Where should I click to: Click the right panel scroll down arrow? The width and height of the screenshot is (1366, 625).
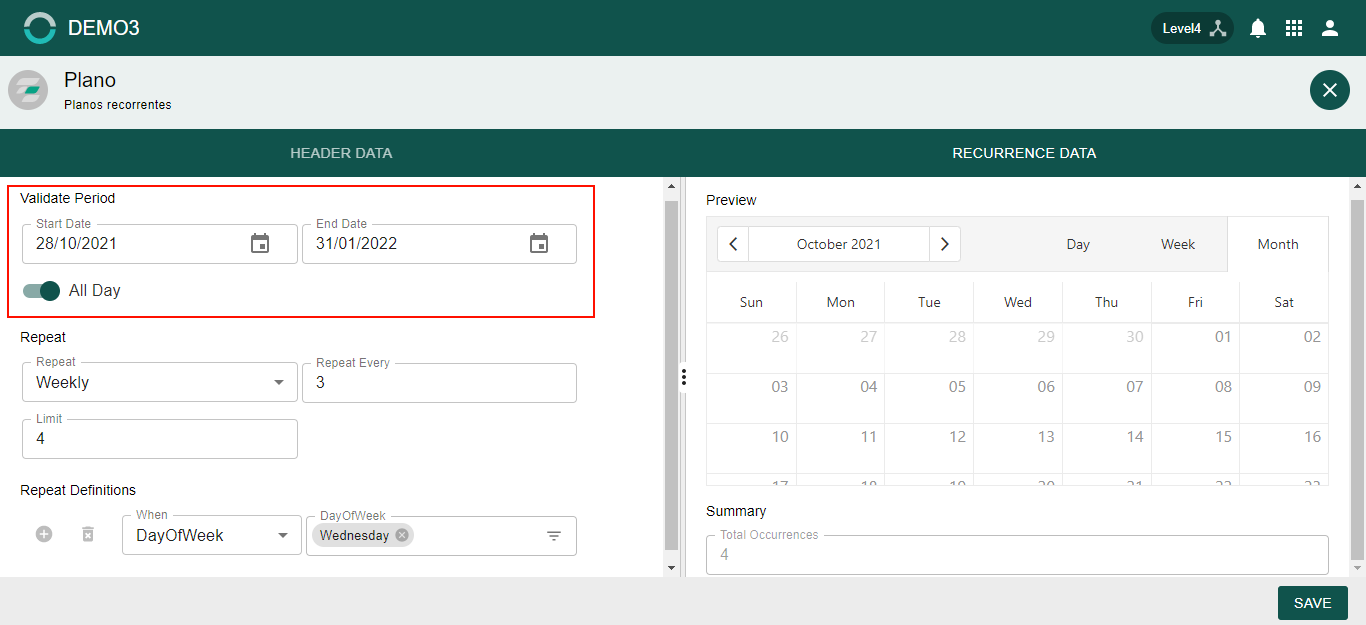click(1357, 568)
